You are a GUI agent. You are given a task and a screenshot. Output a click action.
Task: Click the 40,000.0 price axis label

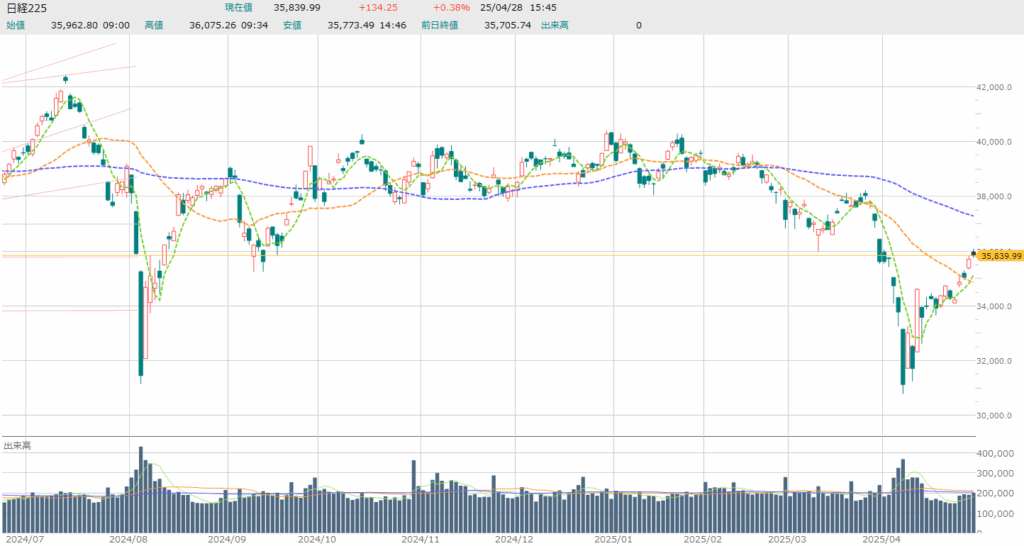pyautogui.click(x=994, y=142)
